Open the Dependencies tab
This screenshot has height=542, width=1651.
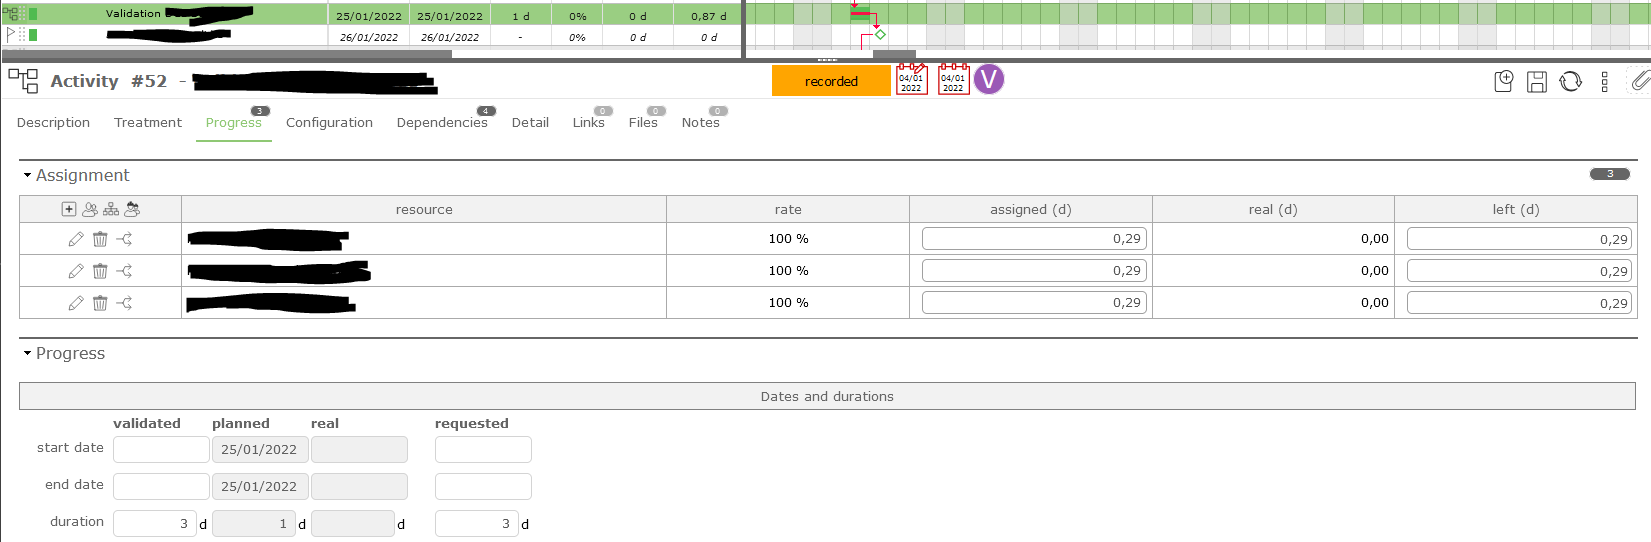coord(442,122)
